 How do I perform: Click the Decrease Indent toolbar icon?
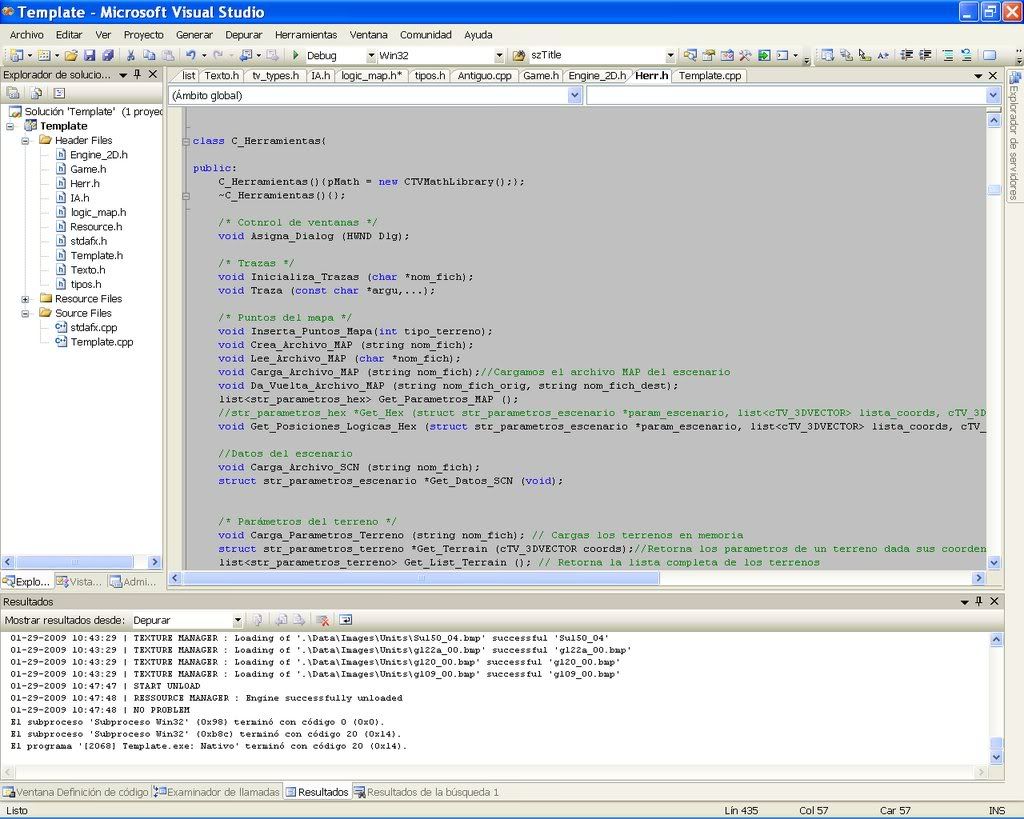pos(906,56)
